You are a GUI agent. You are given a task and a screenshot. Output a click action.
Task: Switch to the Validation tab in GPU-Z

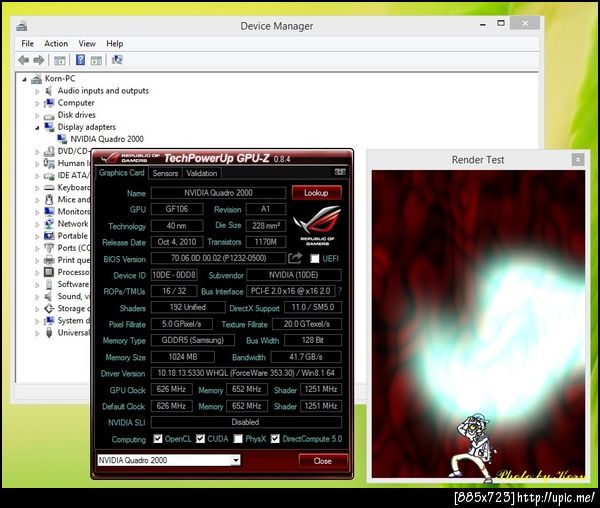point(202,173)
